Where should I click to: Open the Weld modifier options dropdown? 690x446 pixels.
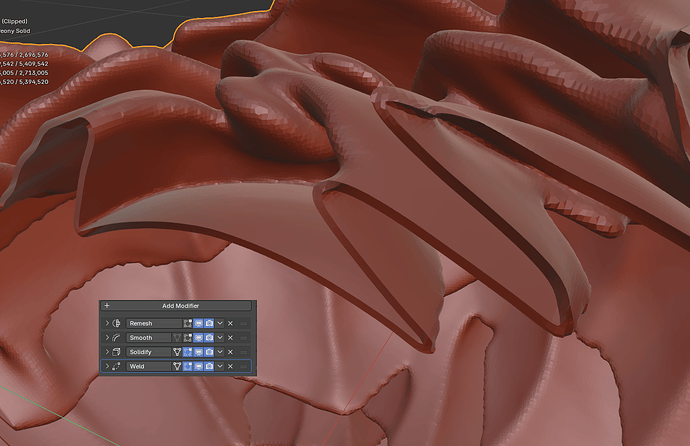click(220, 366)
